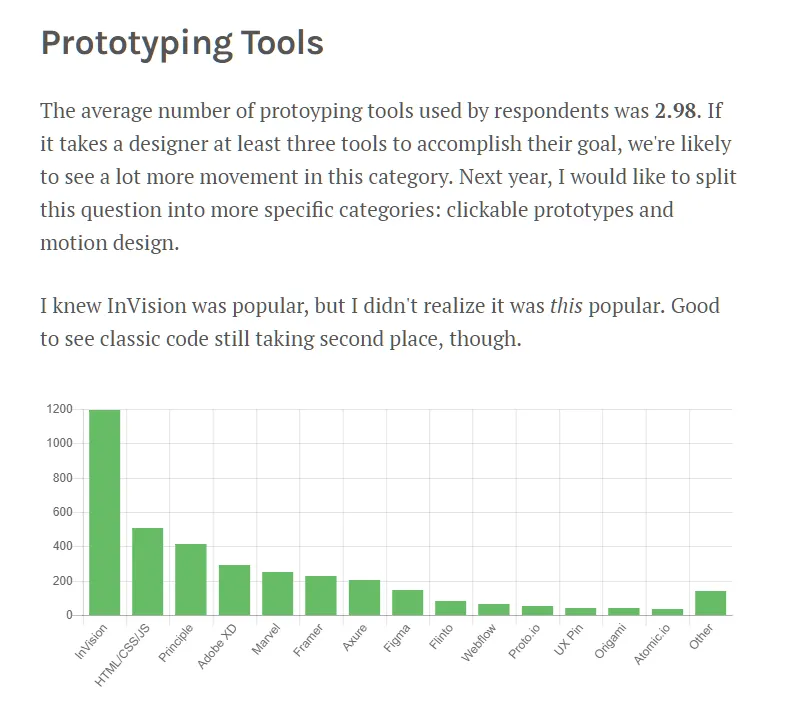
Task: Click the HTML/CSS/JS bar
Action: (x=147, y=571)
